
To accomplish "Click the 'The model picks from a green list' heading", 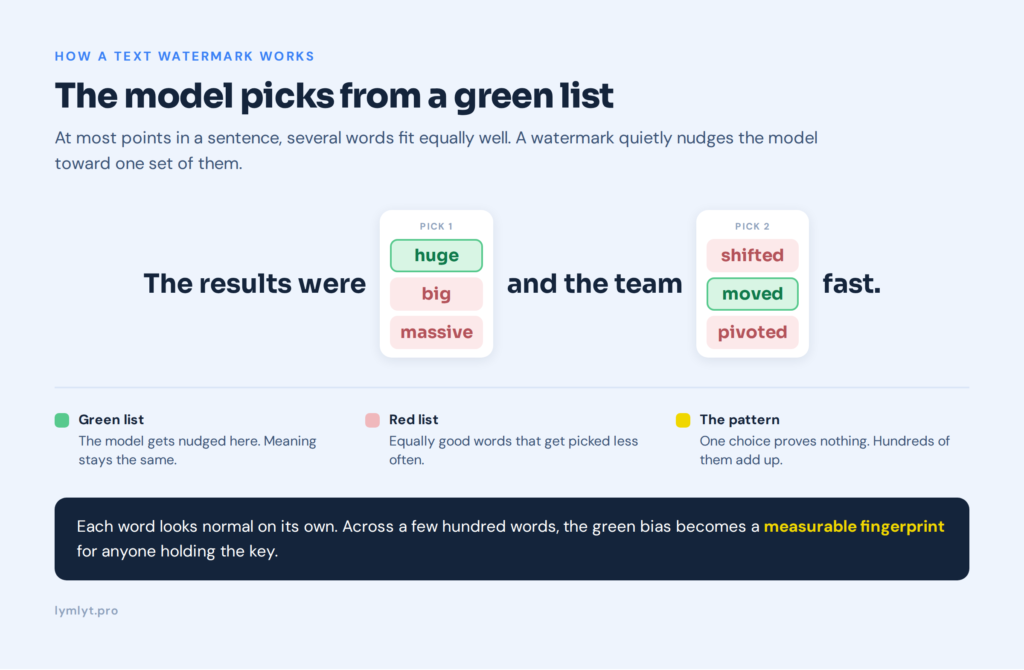I will click(x=334, y=96).
